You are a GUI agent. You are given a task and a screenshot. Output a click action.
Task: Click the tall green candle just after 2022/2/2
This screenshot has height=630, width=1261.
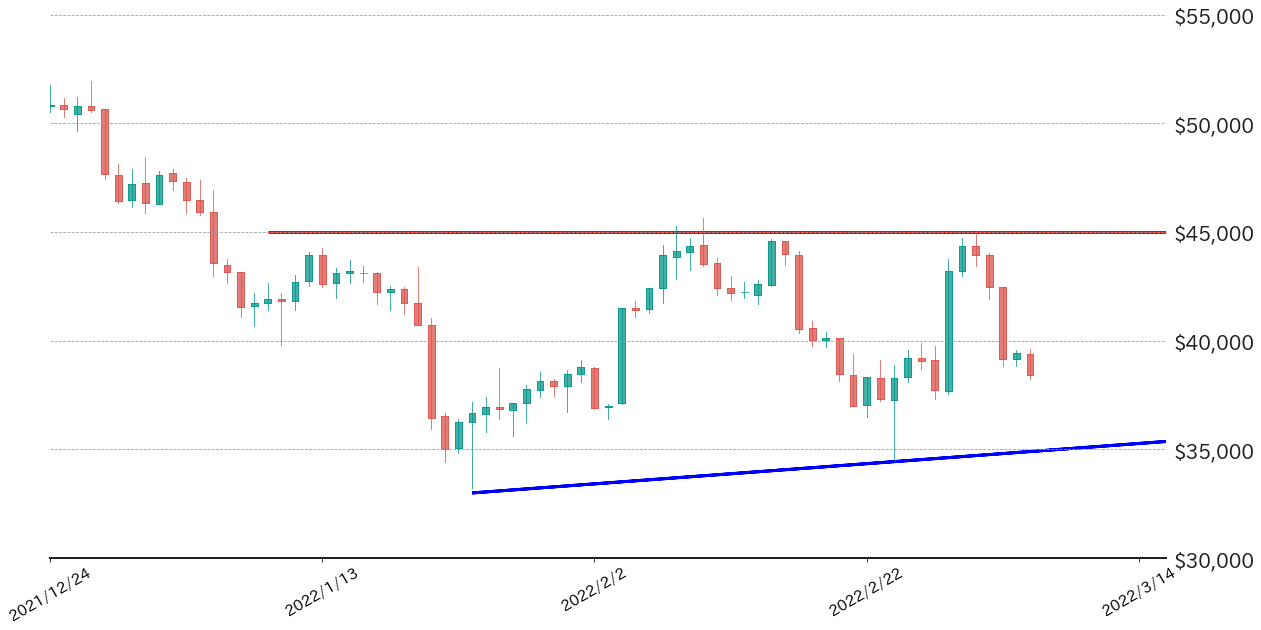[622, 355]
